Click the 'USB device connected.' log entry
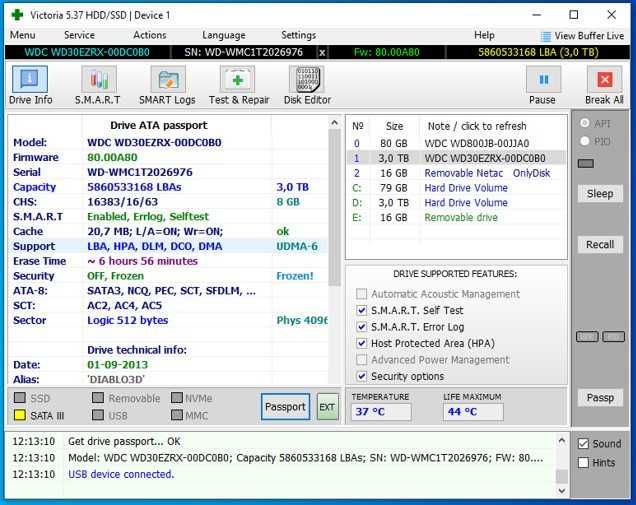The width and height of the screenshot is (636, 505). (x=121, y=474)
